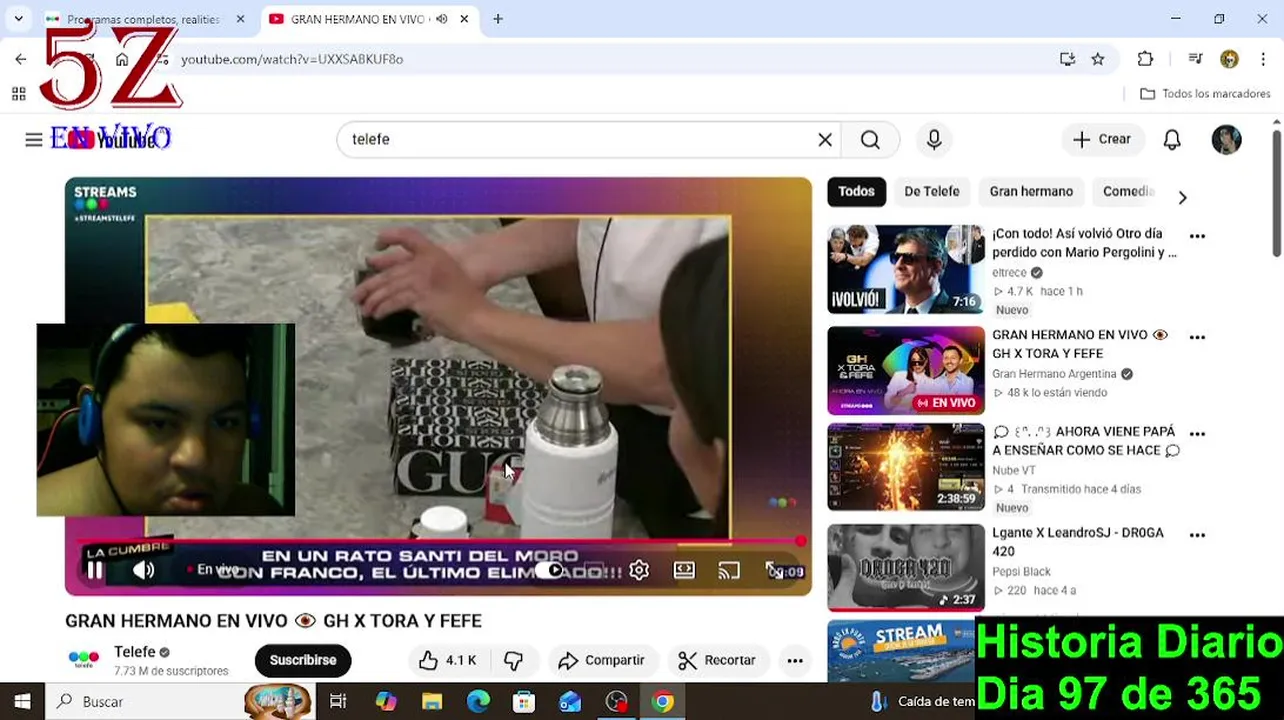Image resolution: width=1284 pixels, height=720 pixels.
Task: Switch player to theater mode
Action: (x=684, y=570)
